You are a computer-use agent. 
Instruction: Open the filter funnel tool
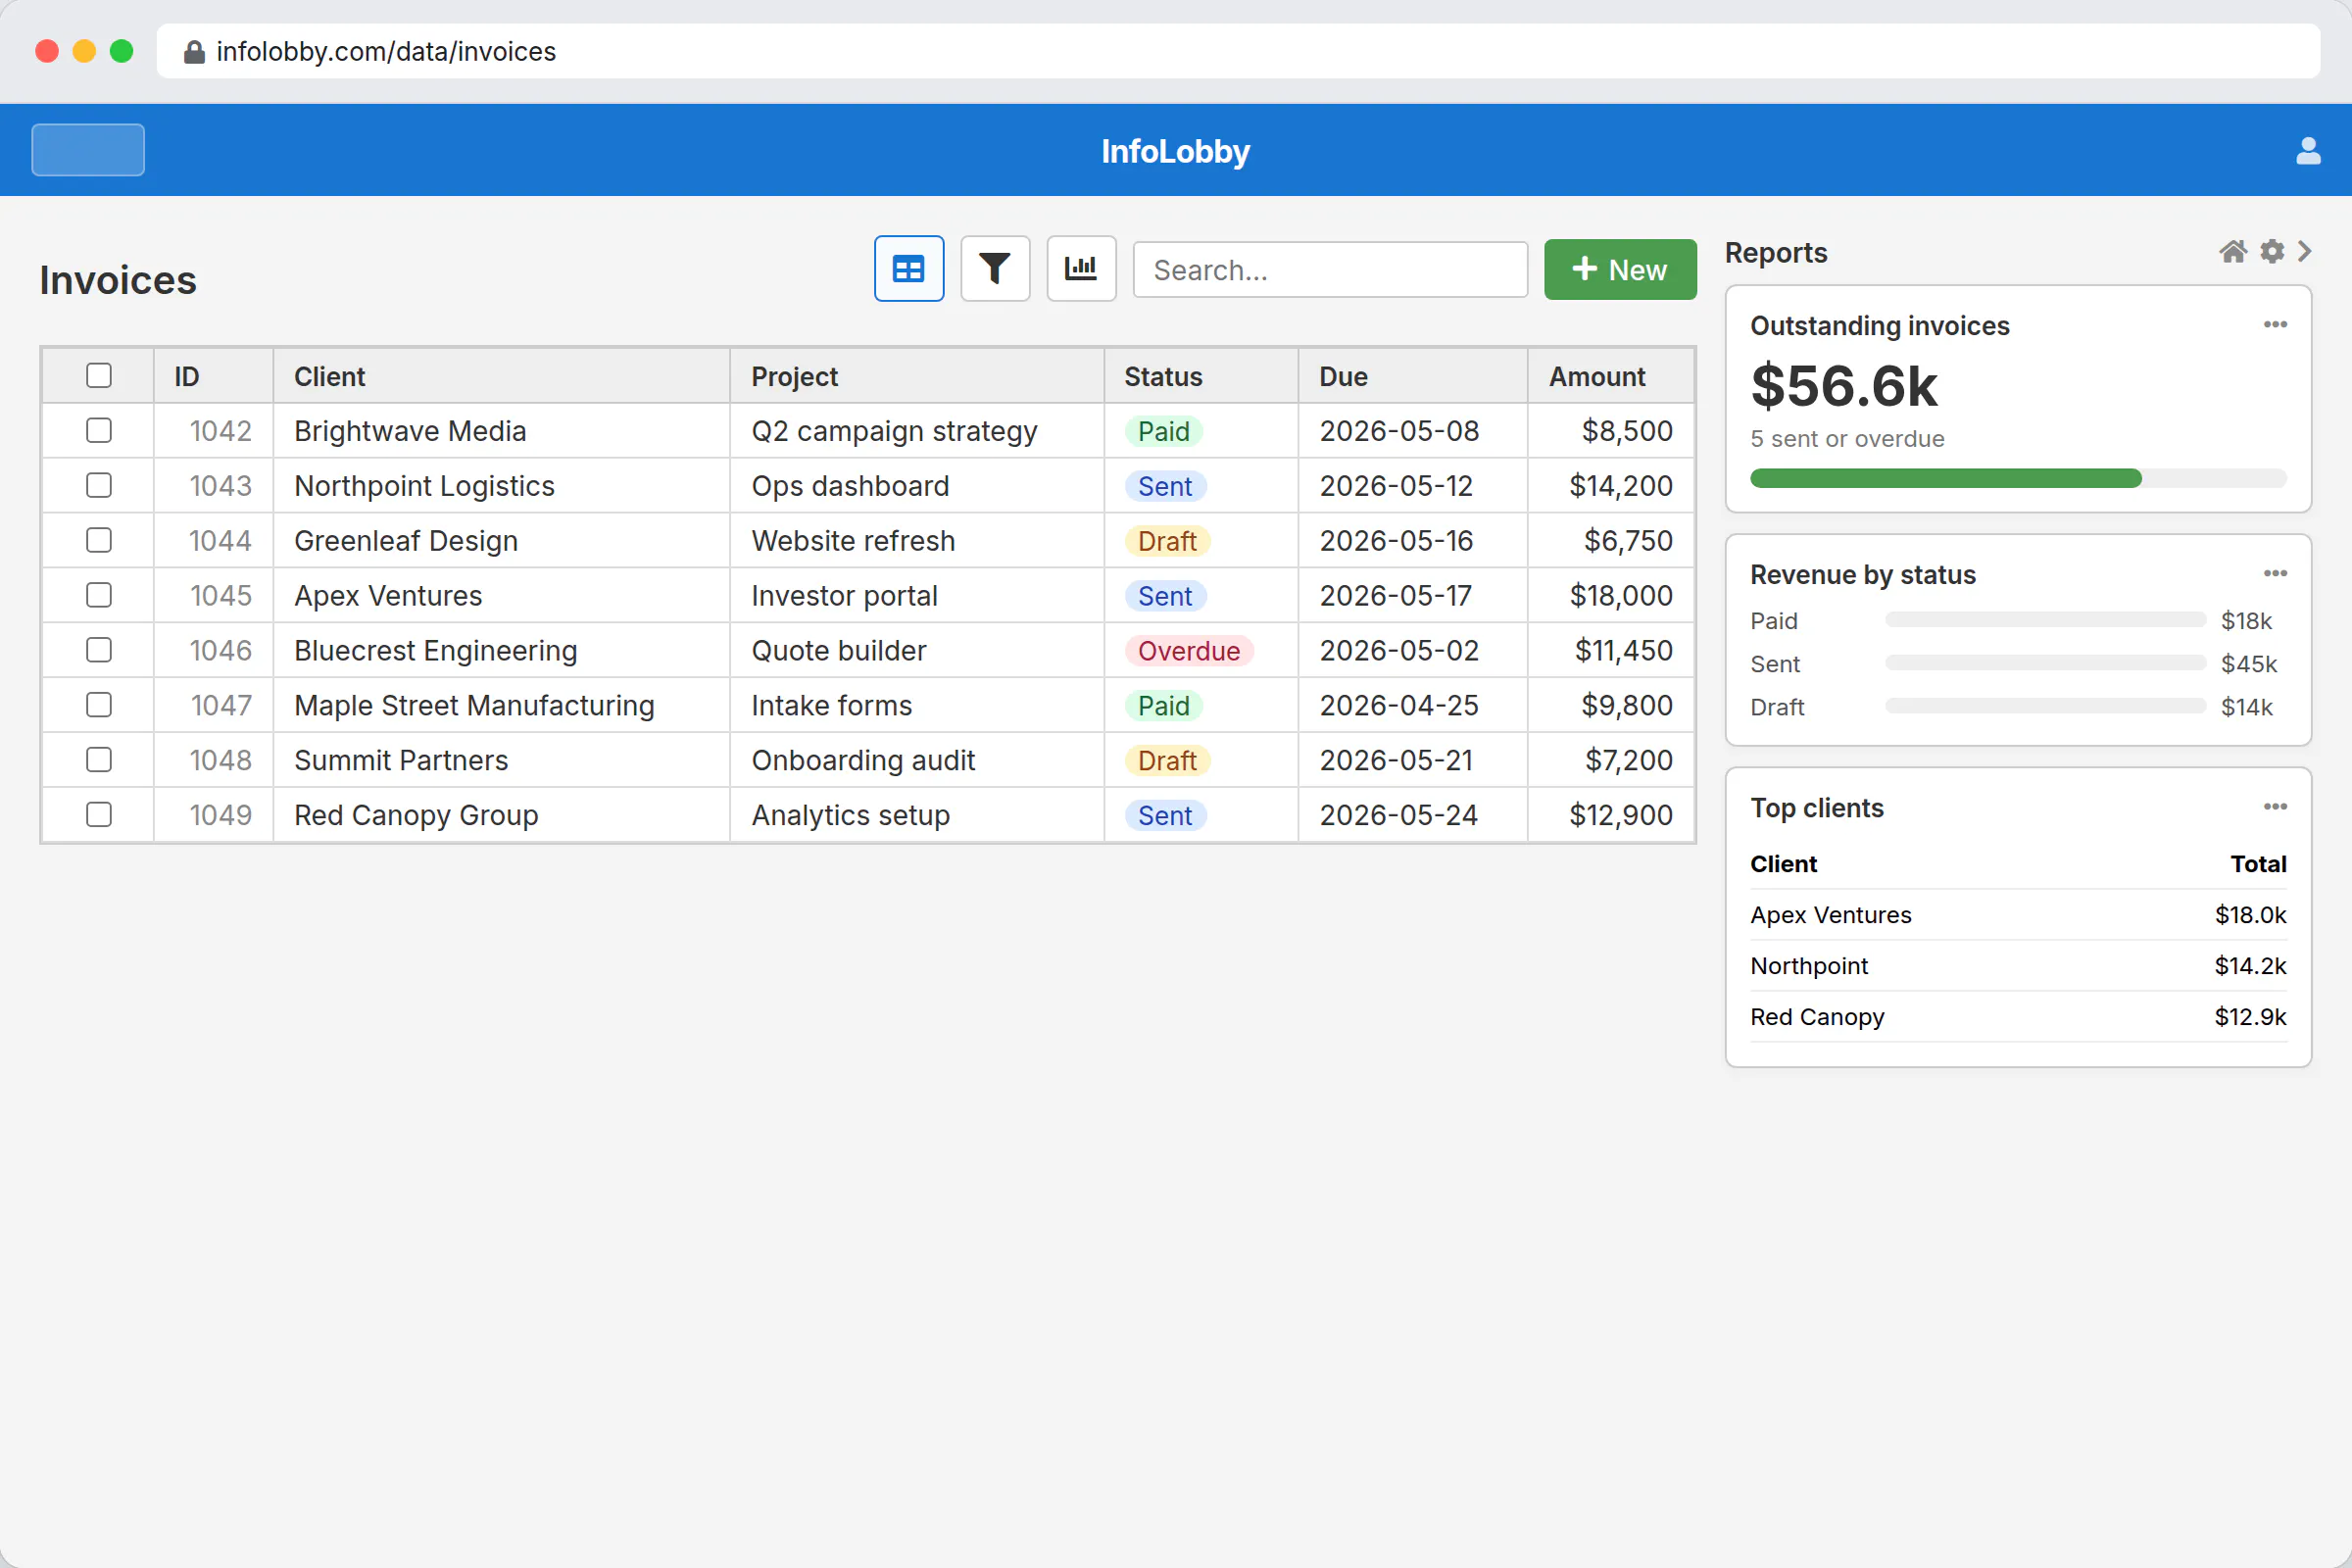tap(994, 269)
